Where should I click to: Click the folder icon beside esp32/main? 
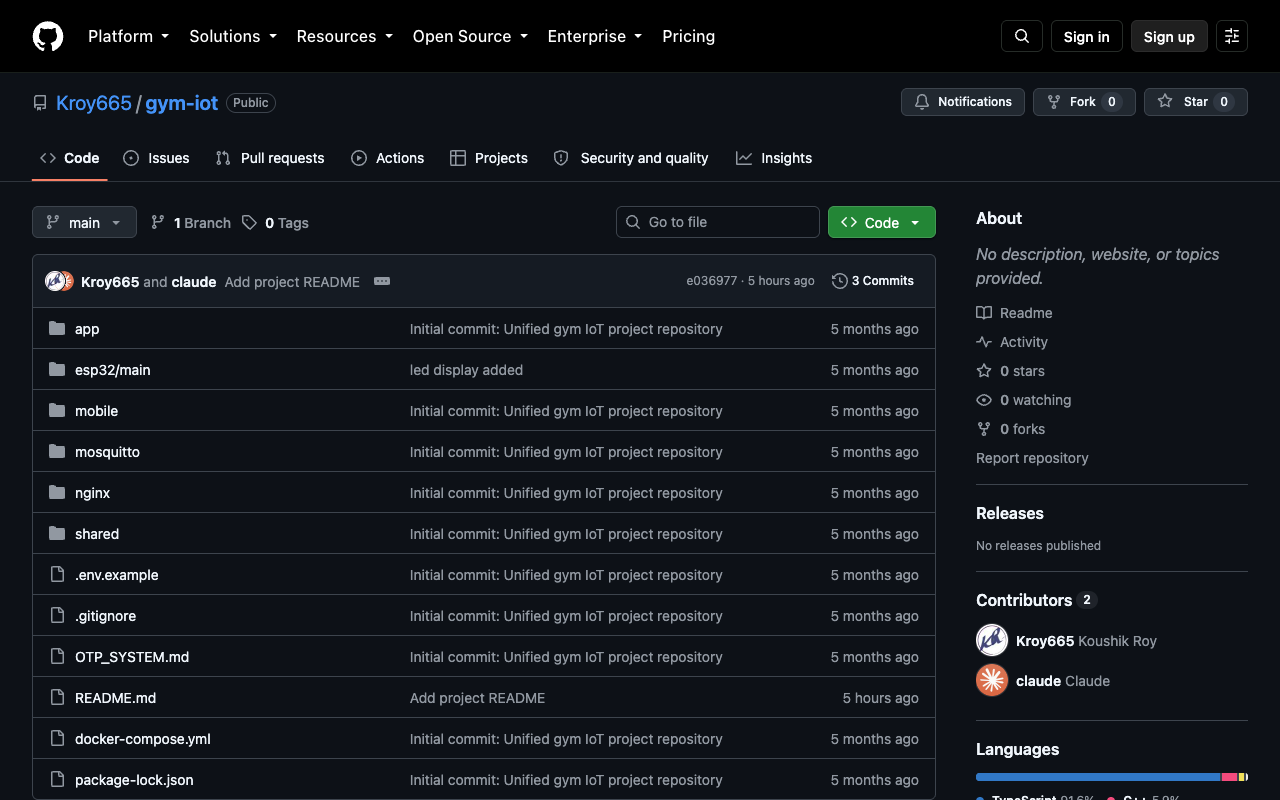point(57,370)
